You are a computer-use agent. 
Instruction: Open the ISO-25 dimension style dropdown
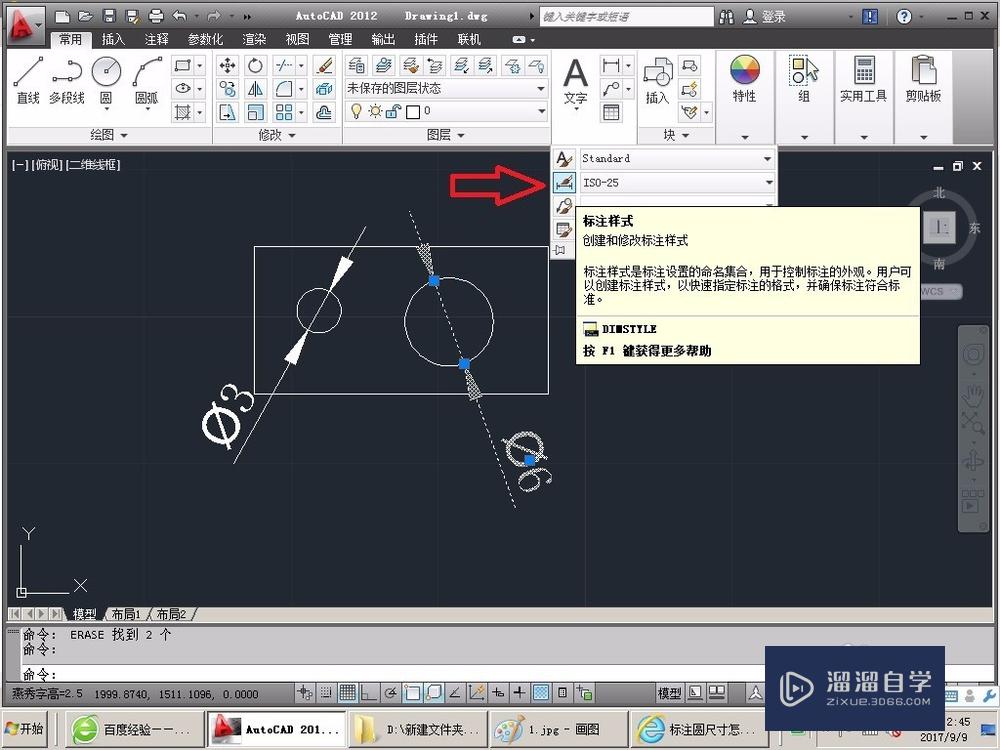coord(677,182)
